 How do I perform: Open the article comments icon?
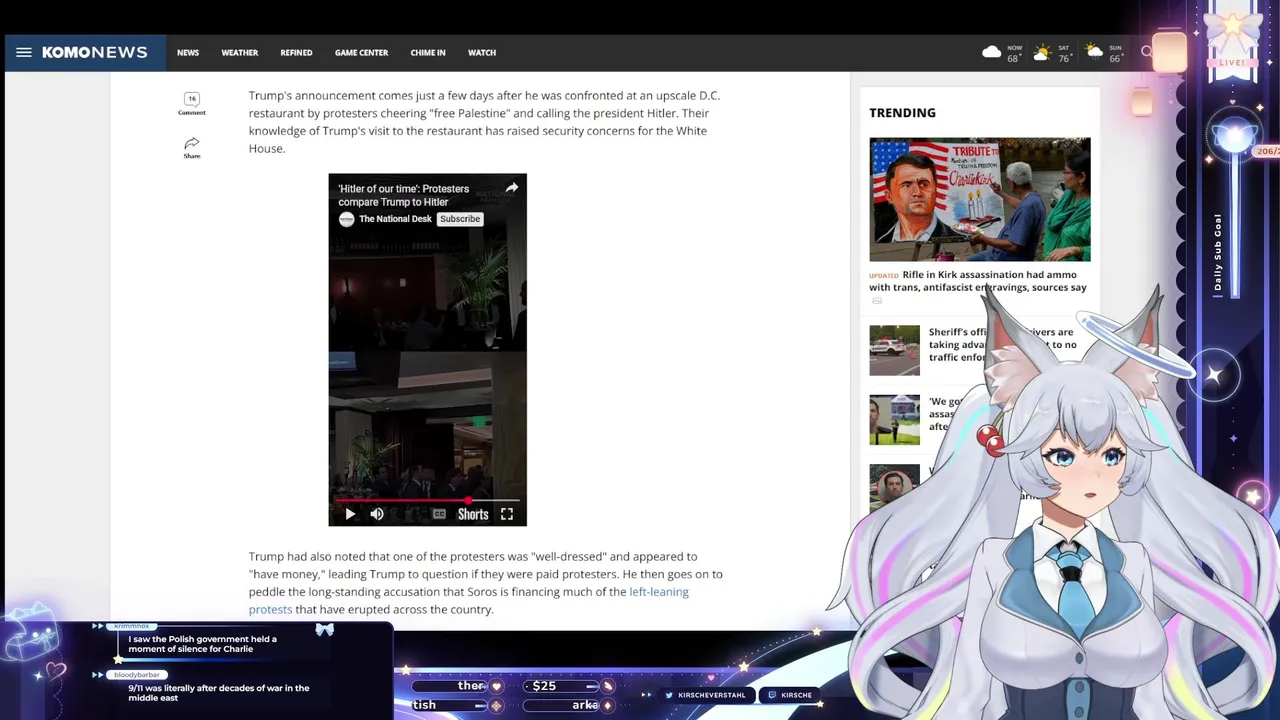(x=192, y=99)
